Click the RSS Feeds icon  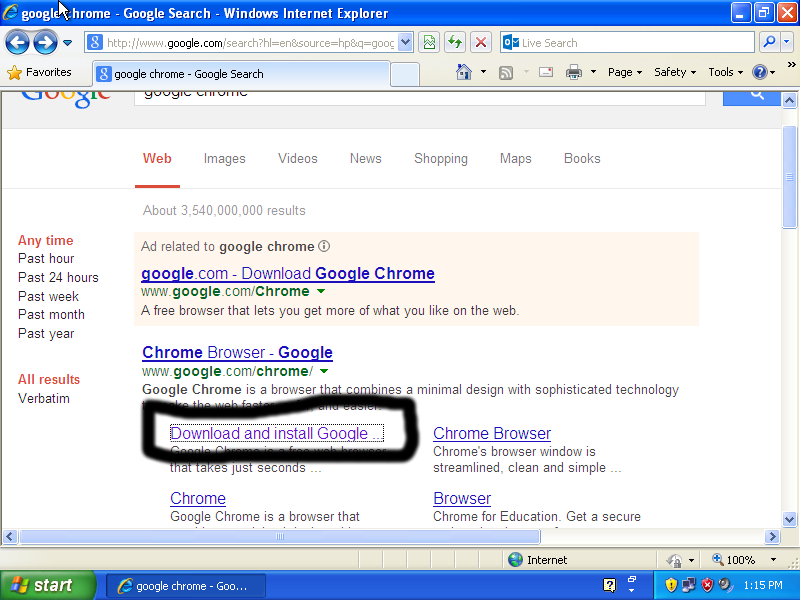pos(506,72)
